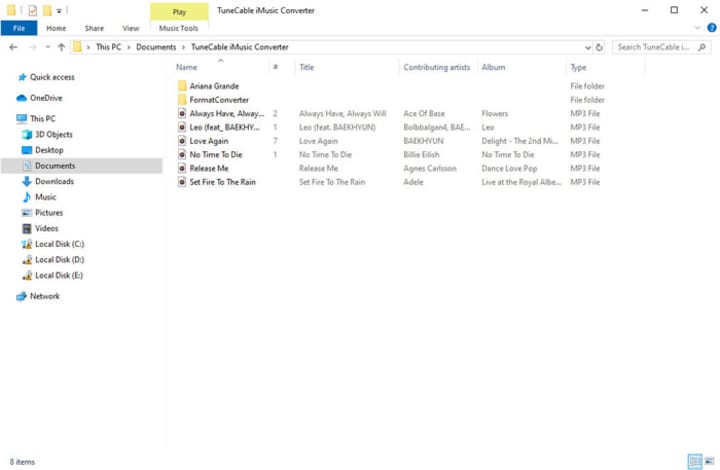Screen dimensions: 720x470
Task: Click the New folder quick access icon
Action: 47,10
